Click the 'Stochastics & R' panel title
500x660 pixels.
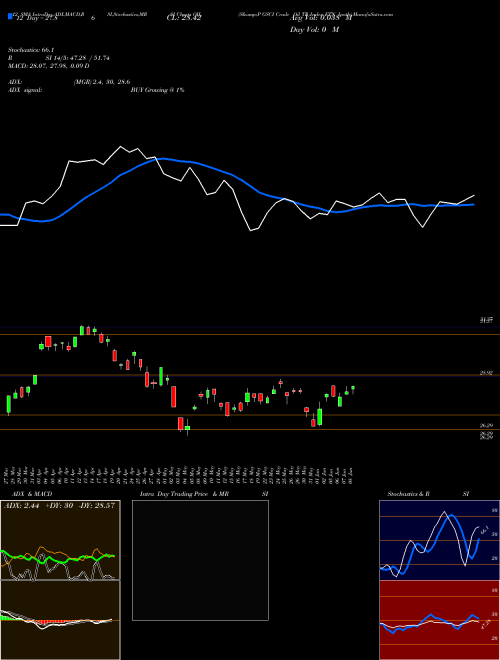409,494
